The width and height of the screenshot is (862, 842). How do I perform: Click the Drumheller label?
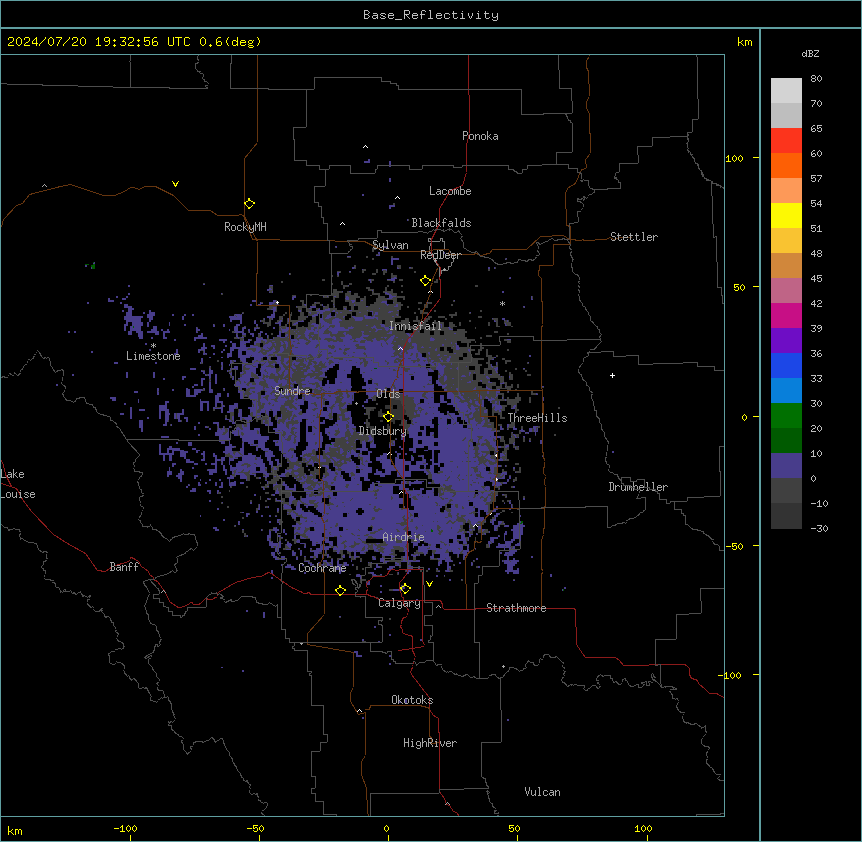tap(638, 487)
